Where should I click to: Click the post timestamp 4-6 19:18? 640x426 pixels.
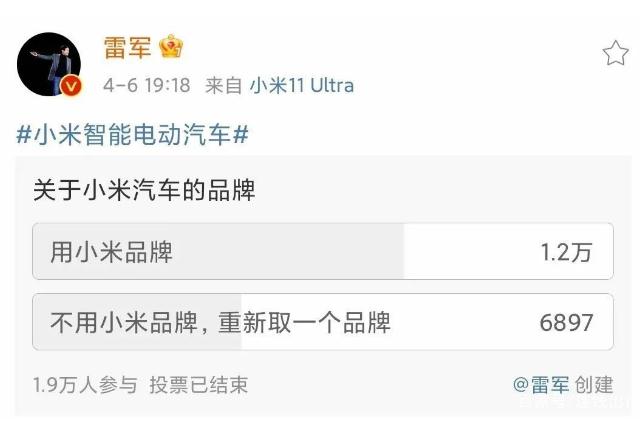pos(147,86)
